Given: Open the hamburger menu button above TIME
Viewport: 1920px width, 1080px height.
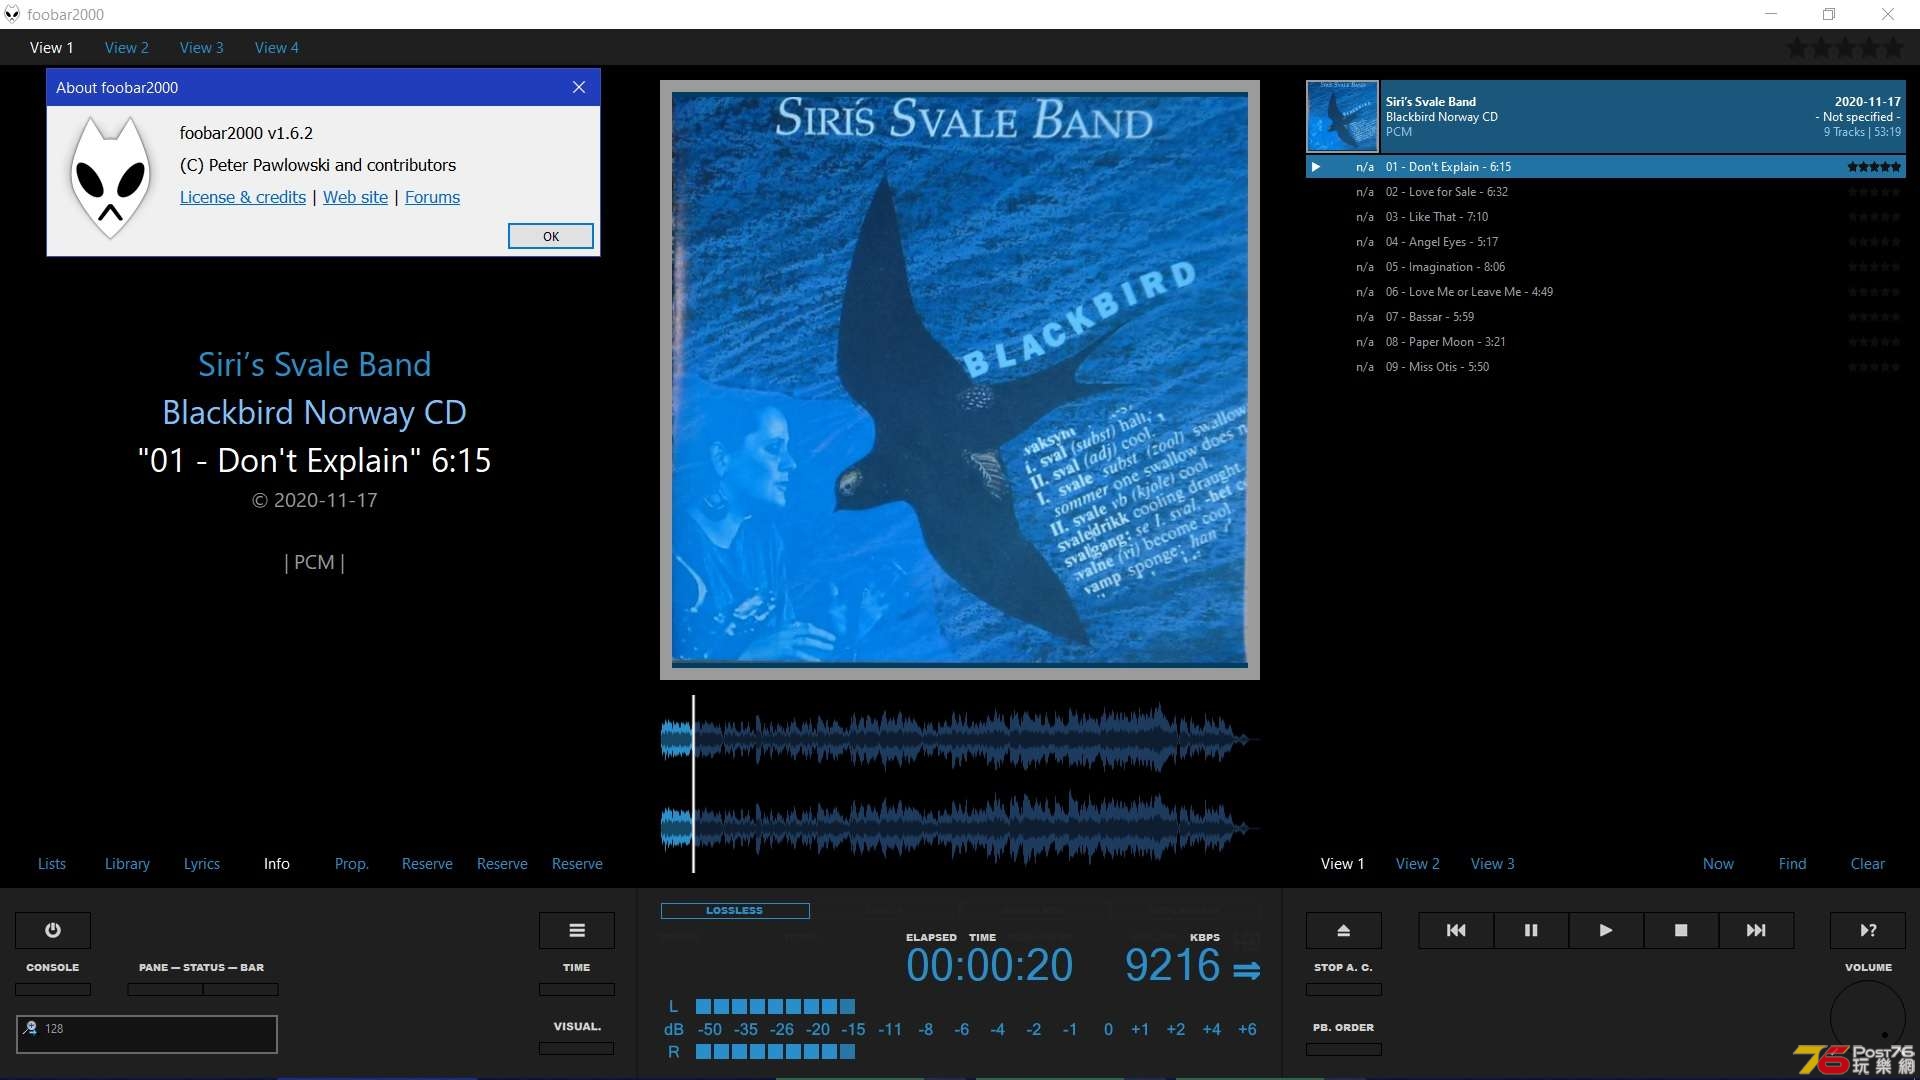Looking at the screenshot, I should [x=577, y=930].
